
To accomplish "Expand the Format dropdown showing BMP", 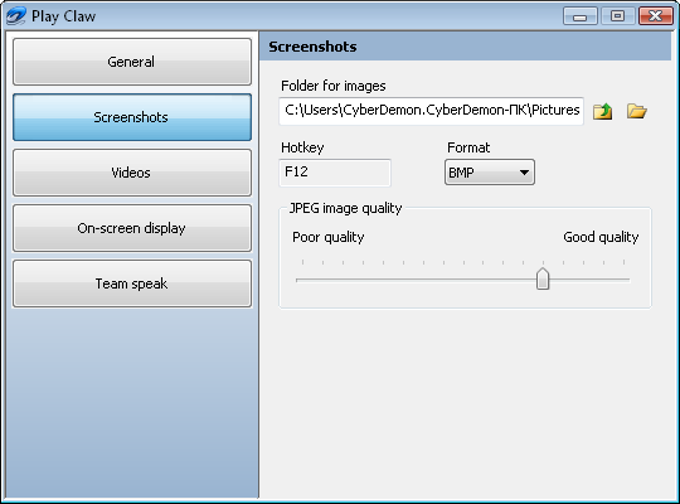I will pos(489,172).
